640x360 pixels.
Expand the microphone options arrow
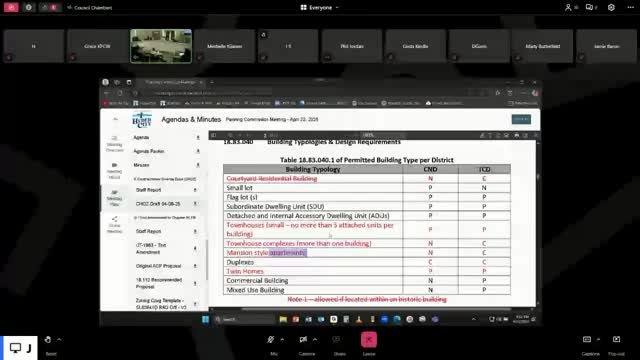coord(282,340)
